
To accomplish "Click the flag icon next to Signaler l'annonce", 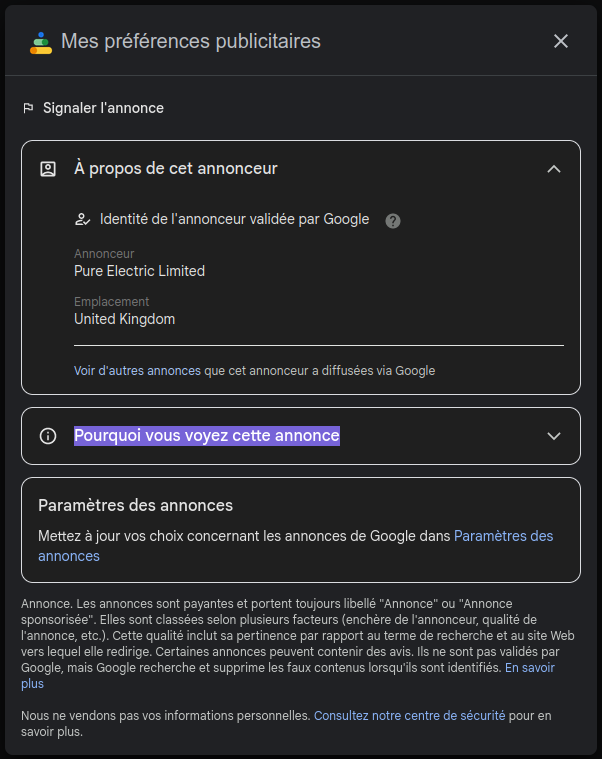I will [29, 108].
